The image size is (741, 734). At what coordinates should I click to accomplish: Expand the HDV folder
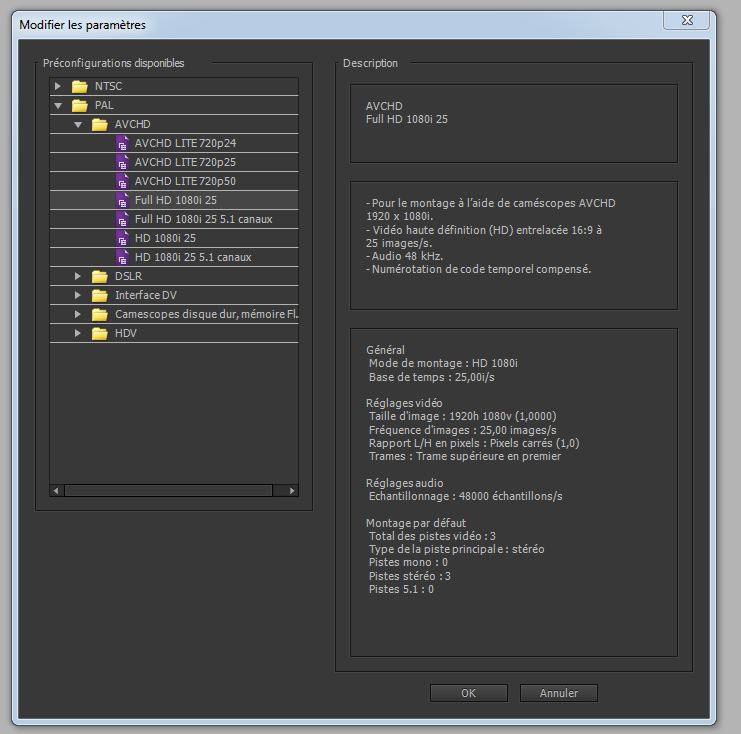tap(78, 333)
